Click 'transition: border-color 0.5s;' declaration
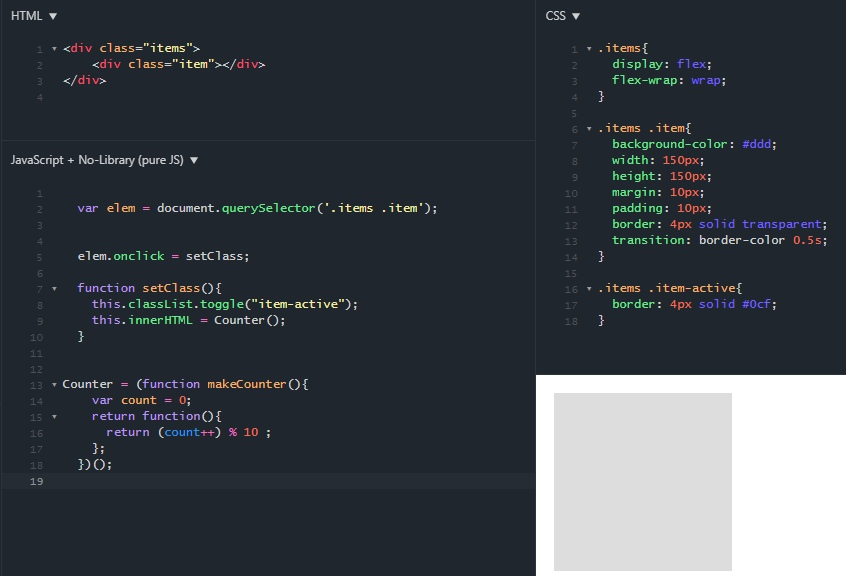The height and width of the screenshot is (576, 846). click(719, 240)
